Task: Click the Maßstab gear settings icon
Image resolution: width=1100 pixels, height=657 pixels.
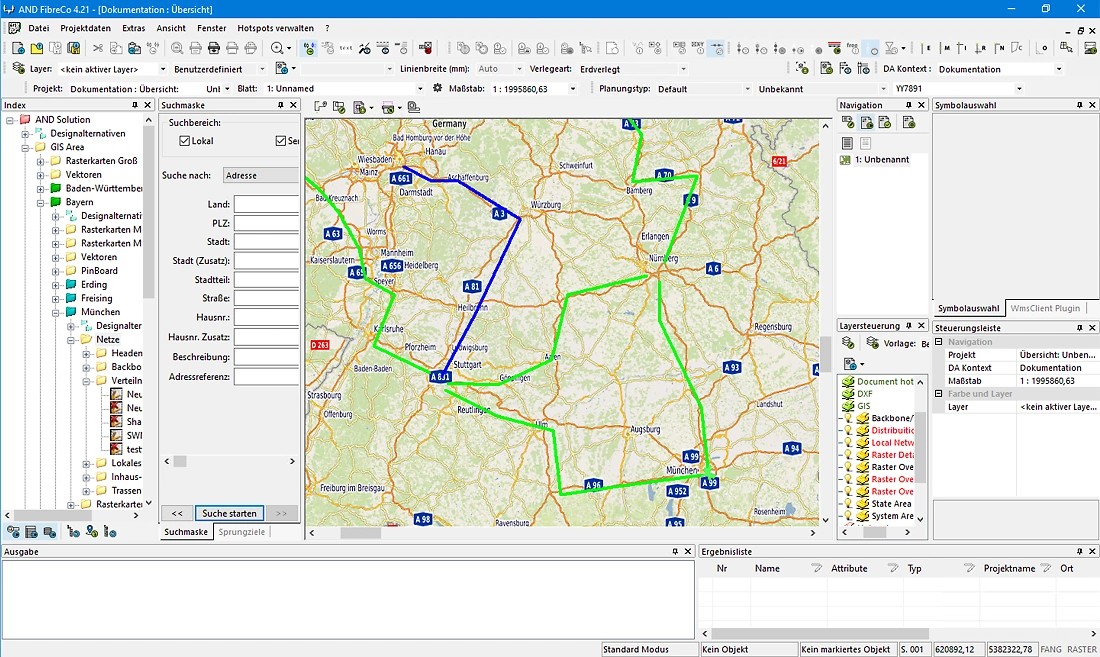Action: 437,88
